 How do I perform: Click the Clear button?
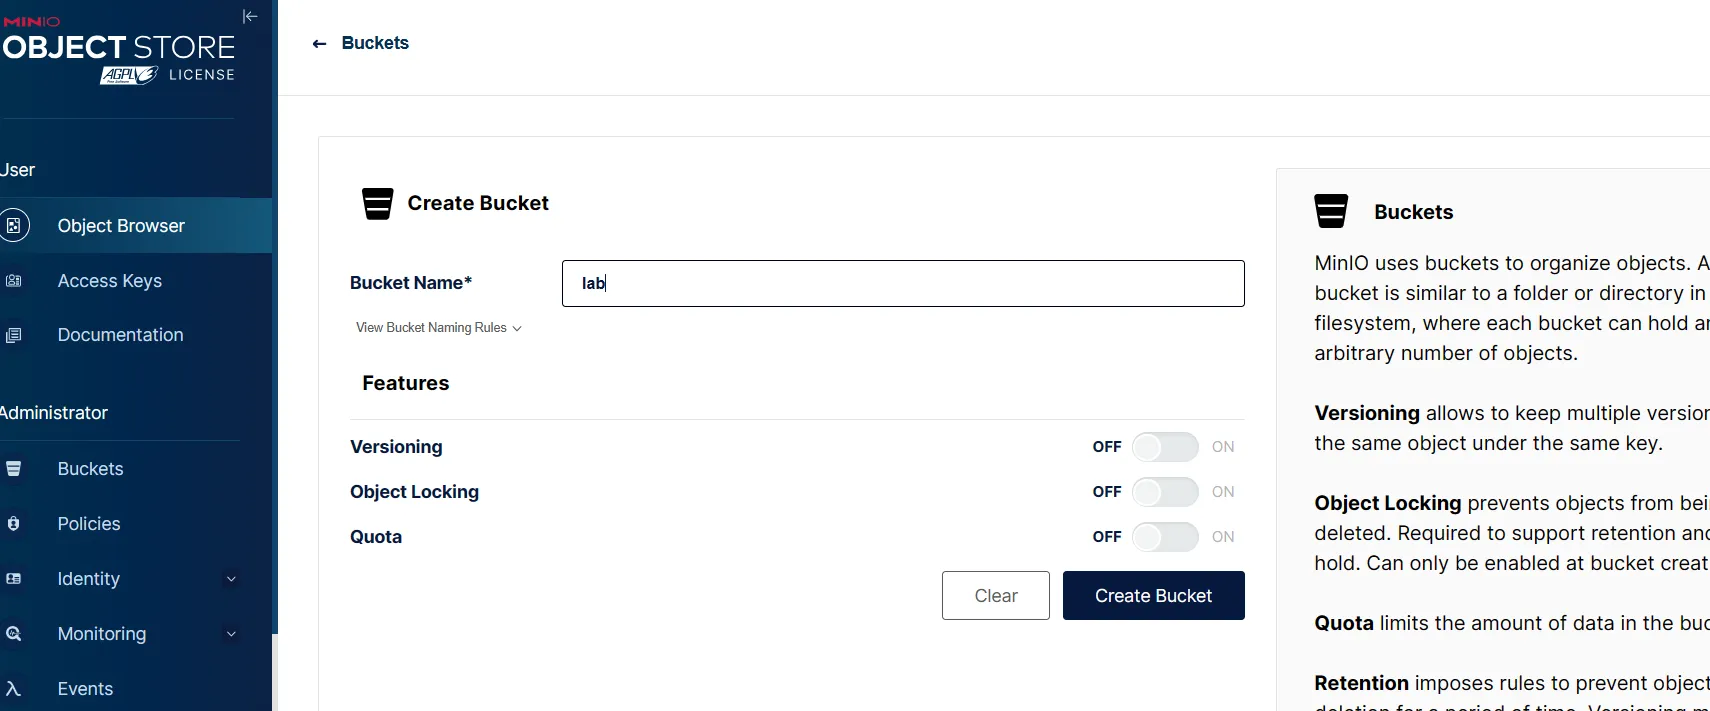(x=996, y=596)
